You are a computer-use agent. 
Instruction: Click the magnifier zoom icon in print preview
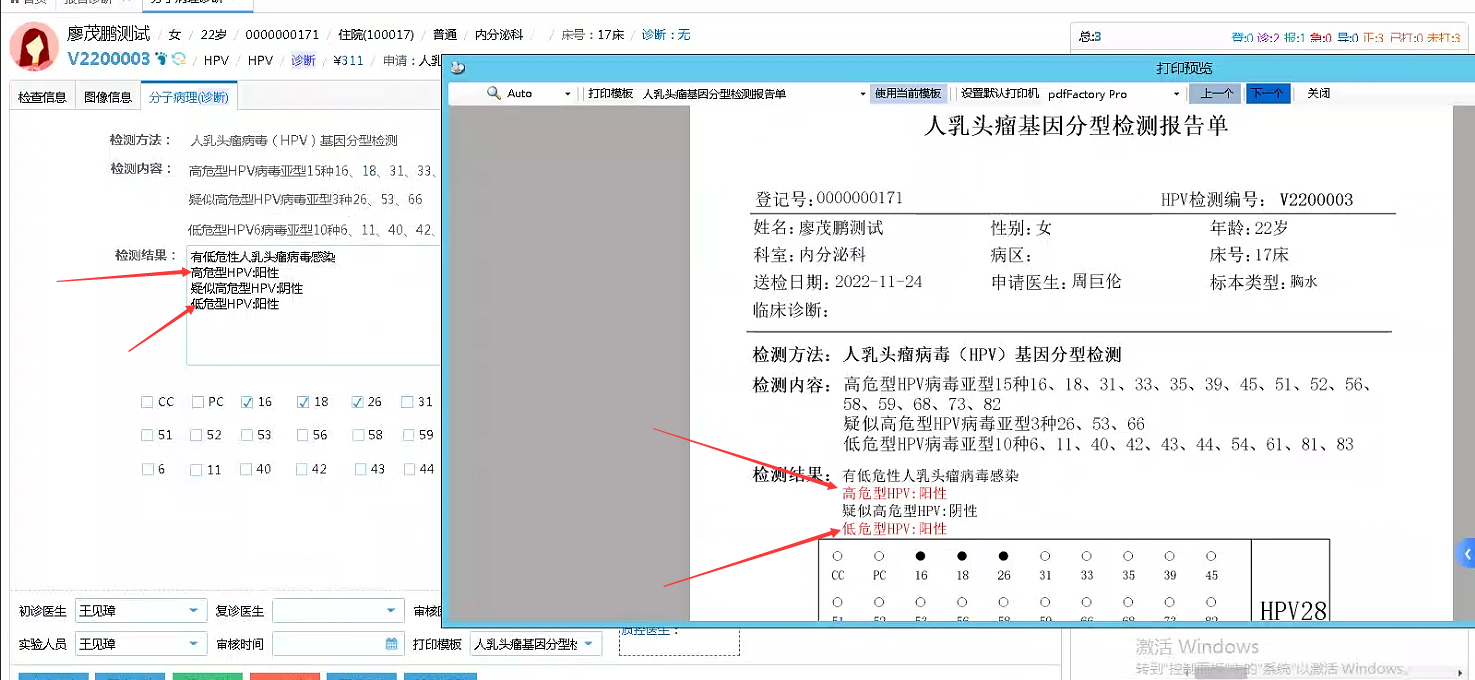[493, 93]
